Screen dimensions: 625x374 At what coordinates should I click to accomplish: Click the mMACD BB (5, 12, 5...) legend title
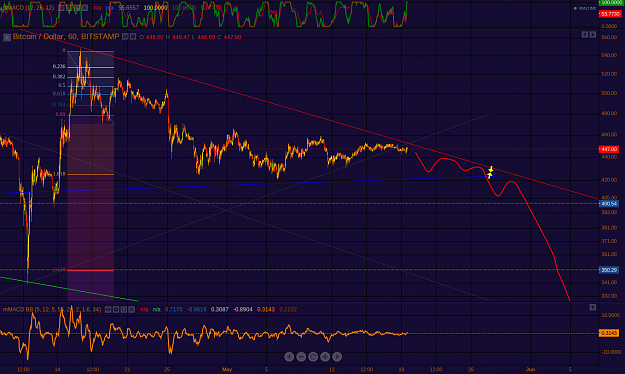tap(52, 309)
